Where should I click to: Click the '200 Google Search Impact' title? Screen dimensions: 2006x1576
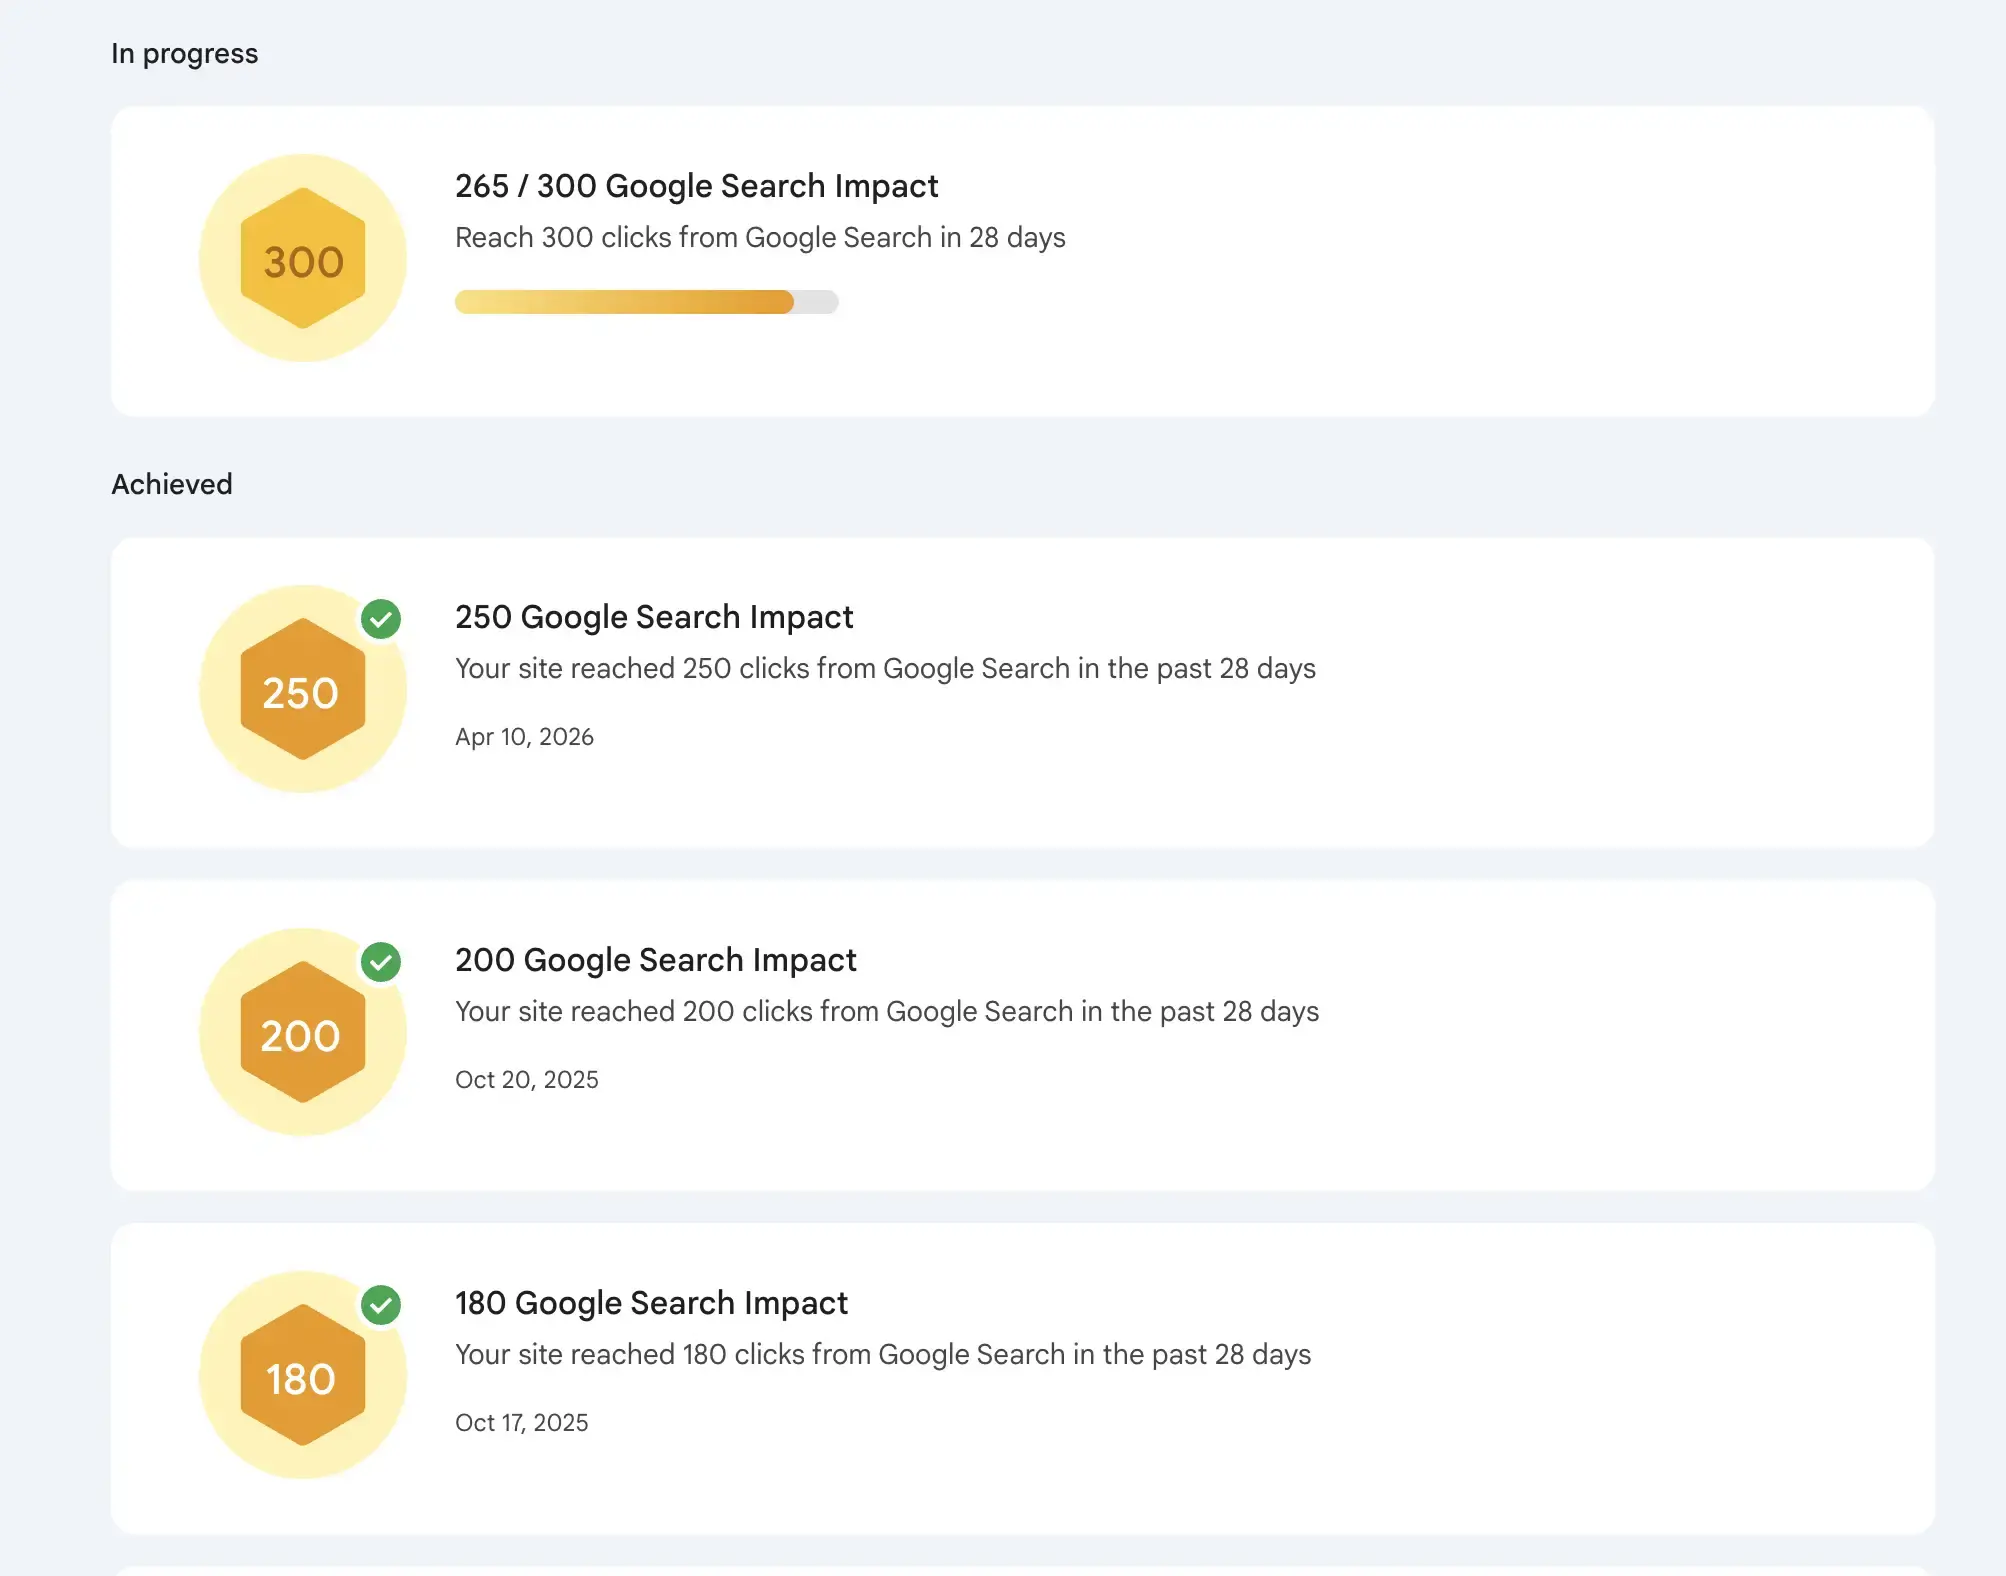[656, 960]
